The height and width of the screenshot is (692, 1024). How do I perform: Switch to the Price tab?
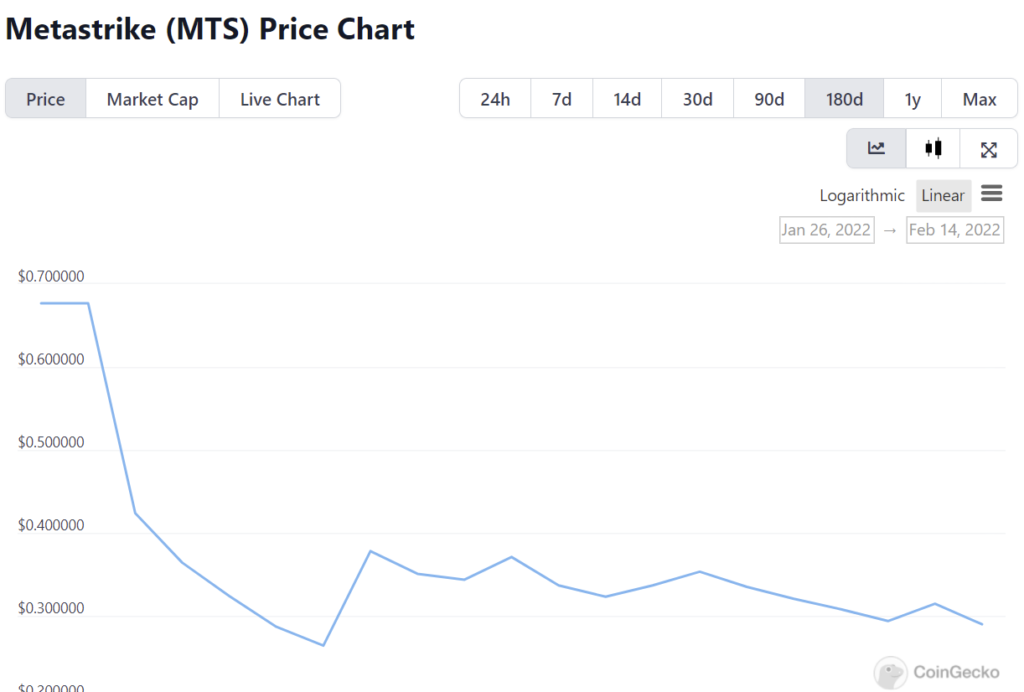click(x=46, y=99)
